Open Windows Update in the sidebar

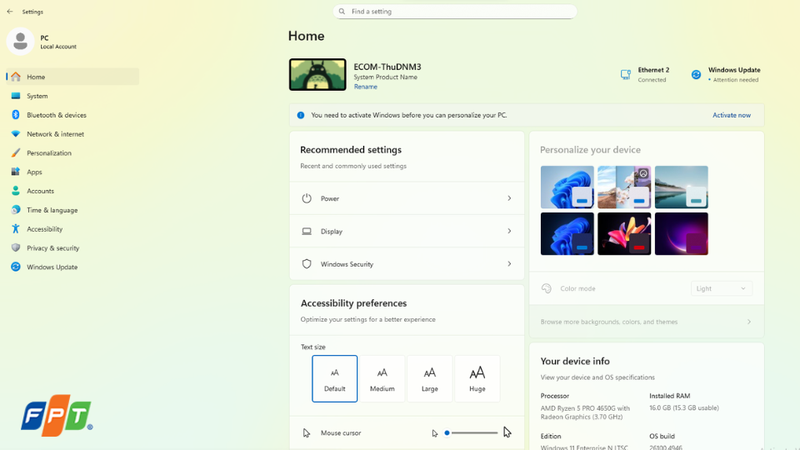(72, 267)
